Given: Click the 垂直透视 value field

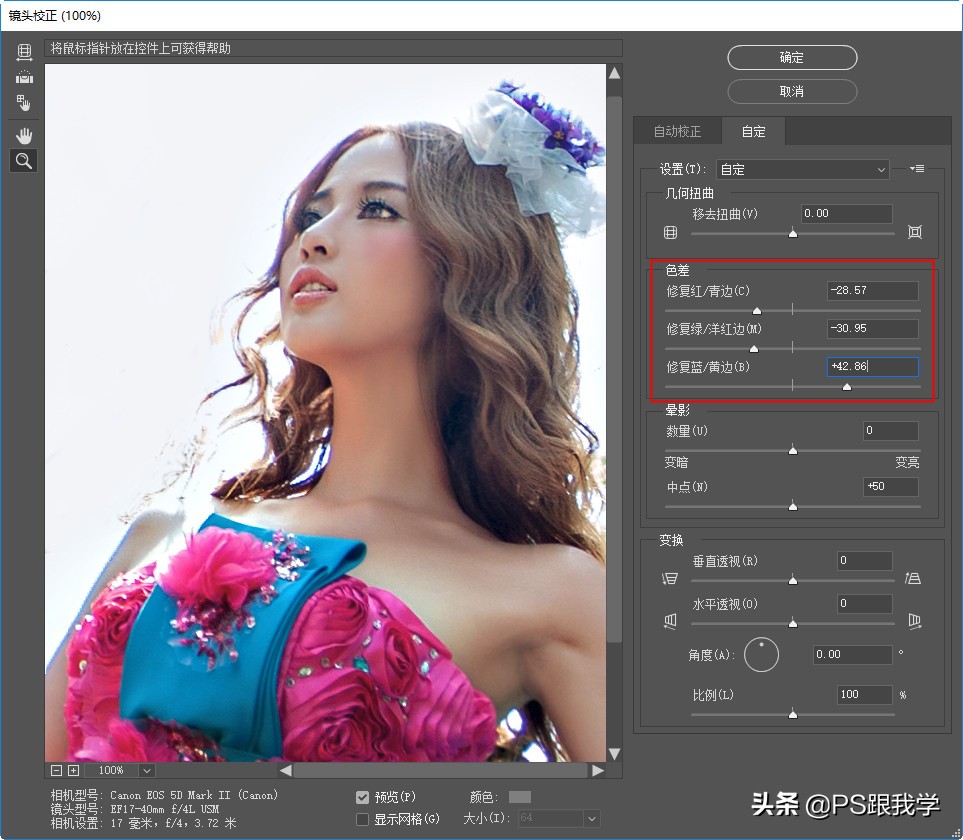Looking at the screenshot, I should [865, 561].
